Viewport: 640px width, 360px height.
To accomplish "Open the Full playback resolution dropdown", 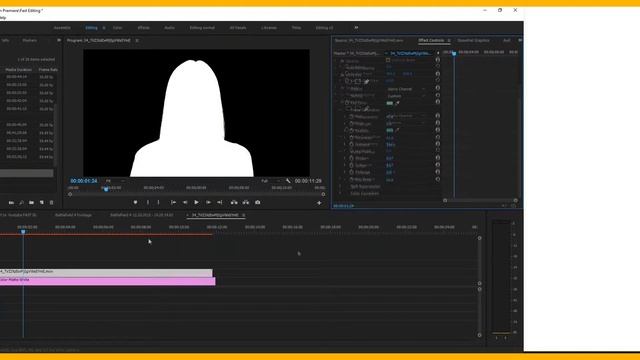I will 271,181.
